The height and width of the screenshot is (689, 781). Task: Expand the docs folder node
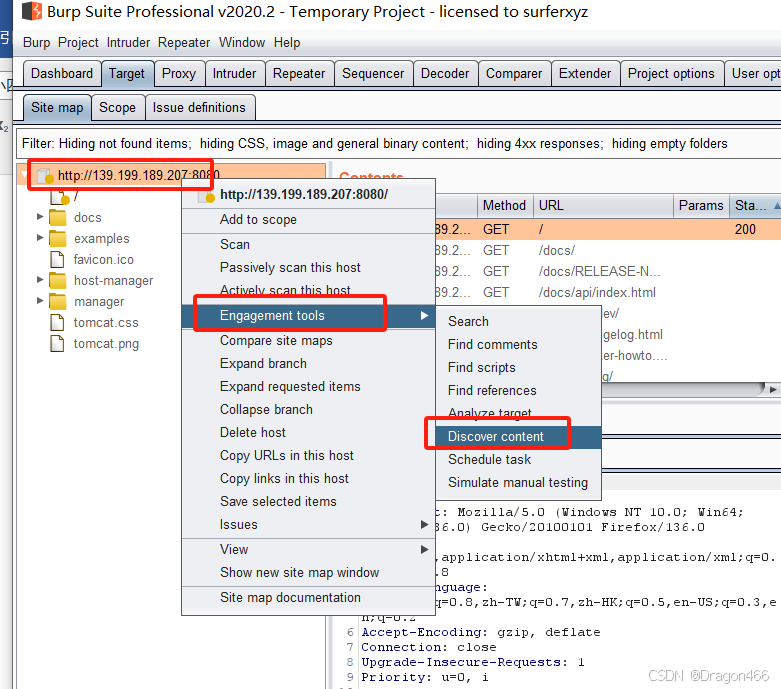40,217
